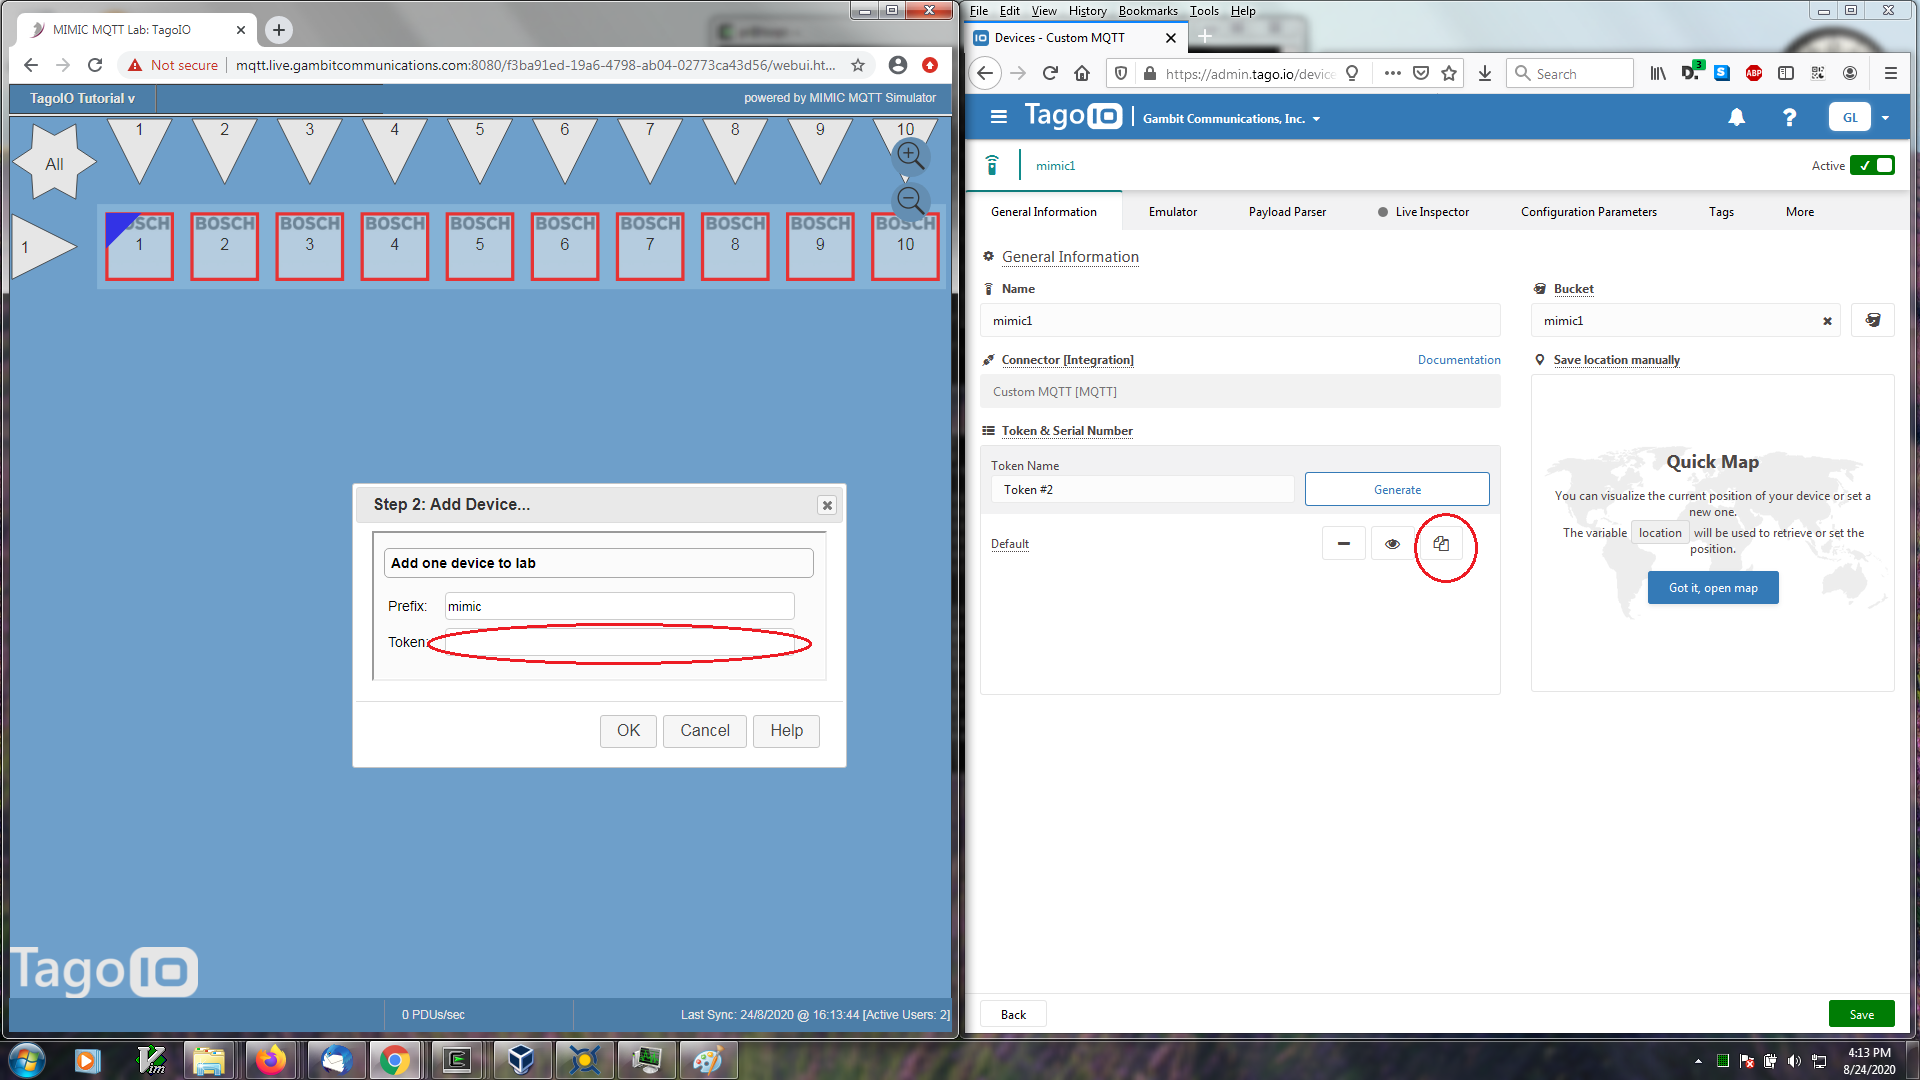
Task: Open Configuration Parameters tab
Action: (x=1588, y=212)
